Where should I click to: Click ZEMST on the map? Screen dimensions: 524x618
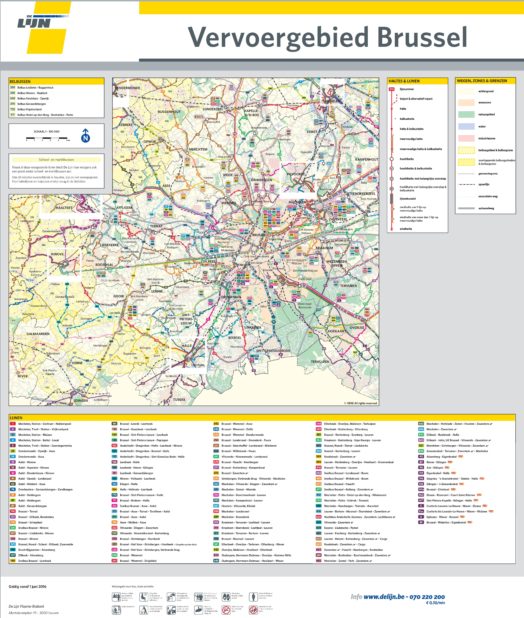coord(311,132)
